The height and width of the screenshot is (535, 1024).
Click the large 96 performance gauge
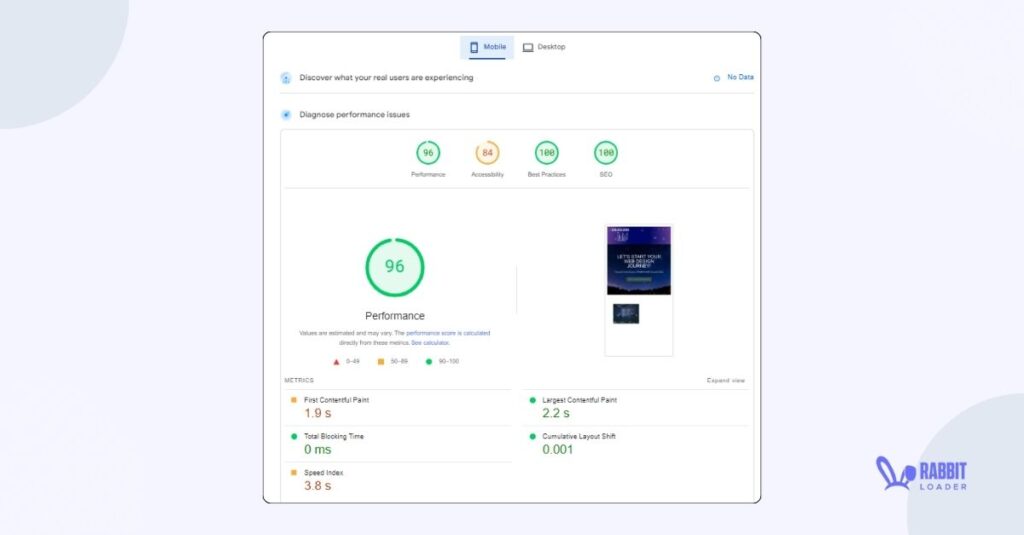(x=394, y=267)
